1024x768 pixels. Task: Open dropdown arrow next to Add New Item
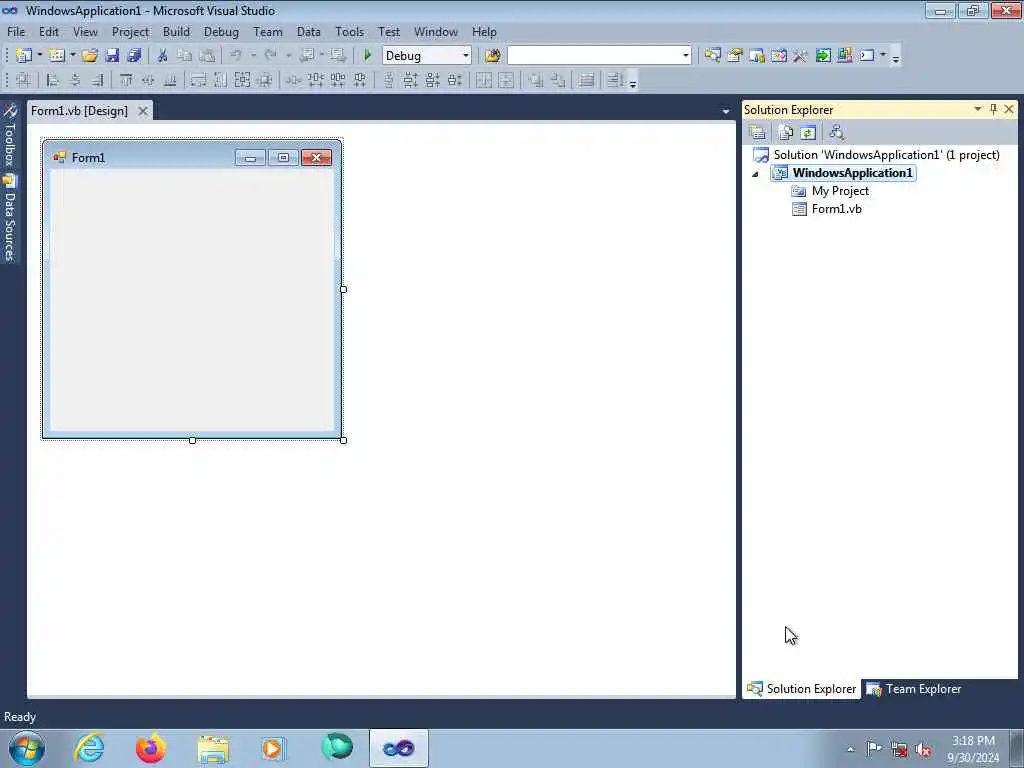[x=72, y=56]
